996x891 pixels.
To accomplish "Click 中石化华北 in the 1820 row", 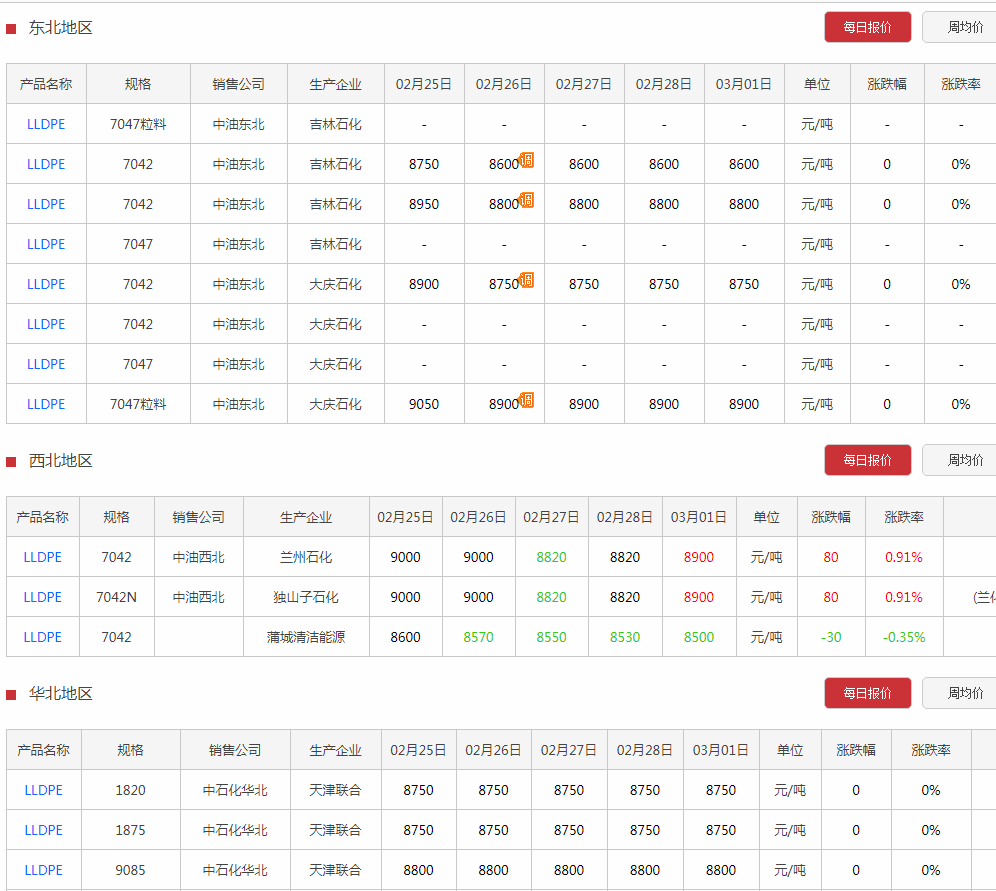I will [x=235, y=791].
